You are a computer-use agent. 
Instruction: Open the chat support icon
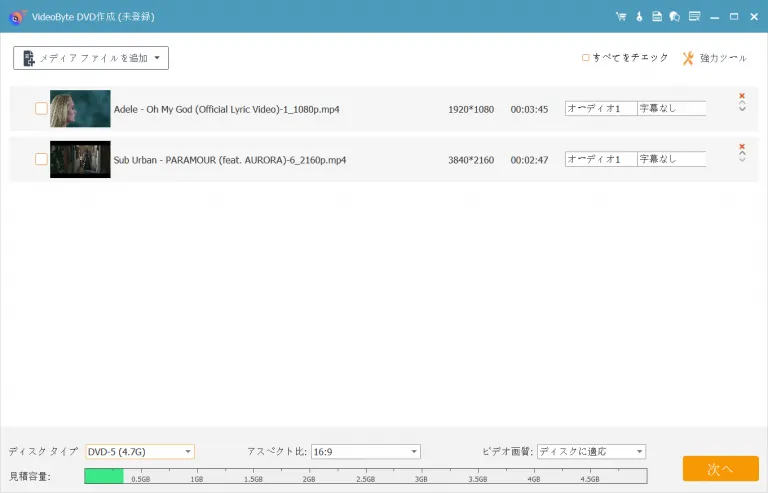pos(675,17)
